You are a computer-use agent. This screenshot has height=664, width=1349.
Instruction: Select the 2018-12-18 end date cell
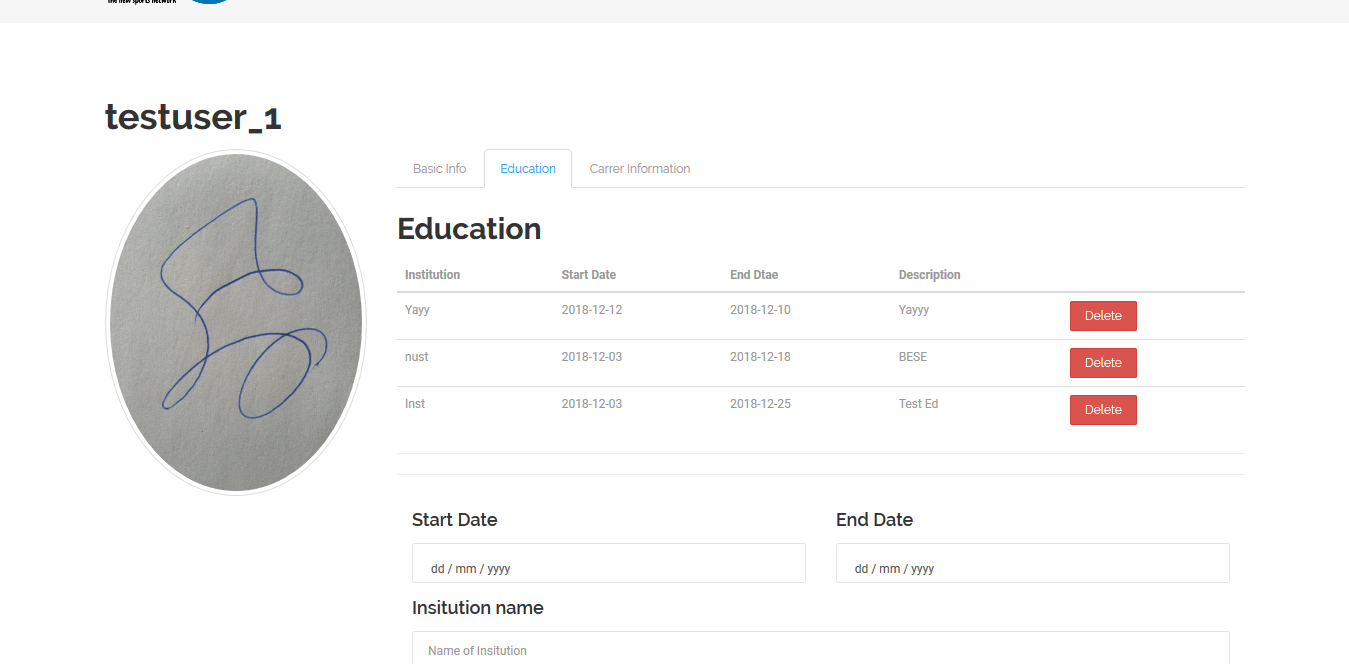coord(760,357)
